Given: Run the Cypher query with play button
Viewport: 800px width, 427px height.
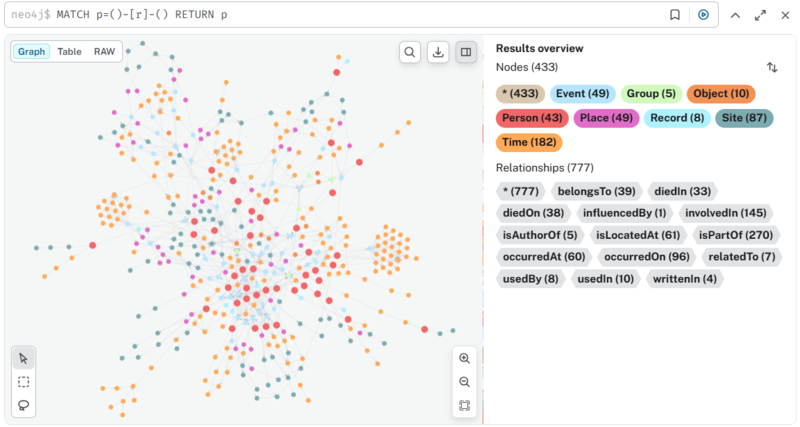Looking at the screenshot, I should coord(703,15).
